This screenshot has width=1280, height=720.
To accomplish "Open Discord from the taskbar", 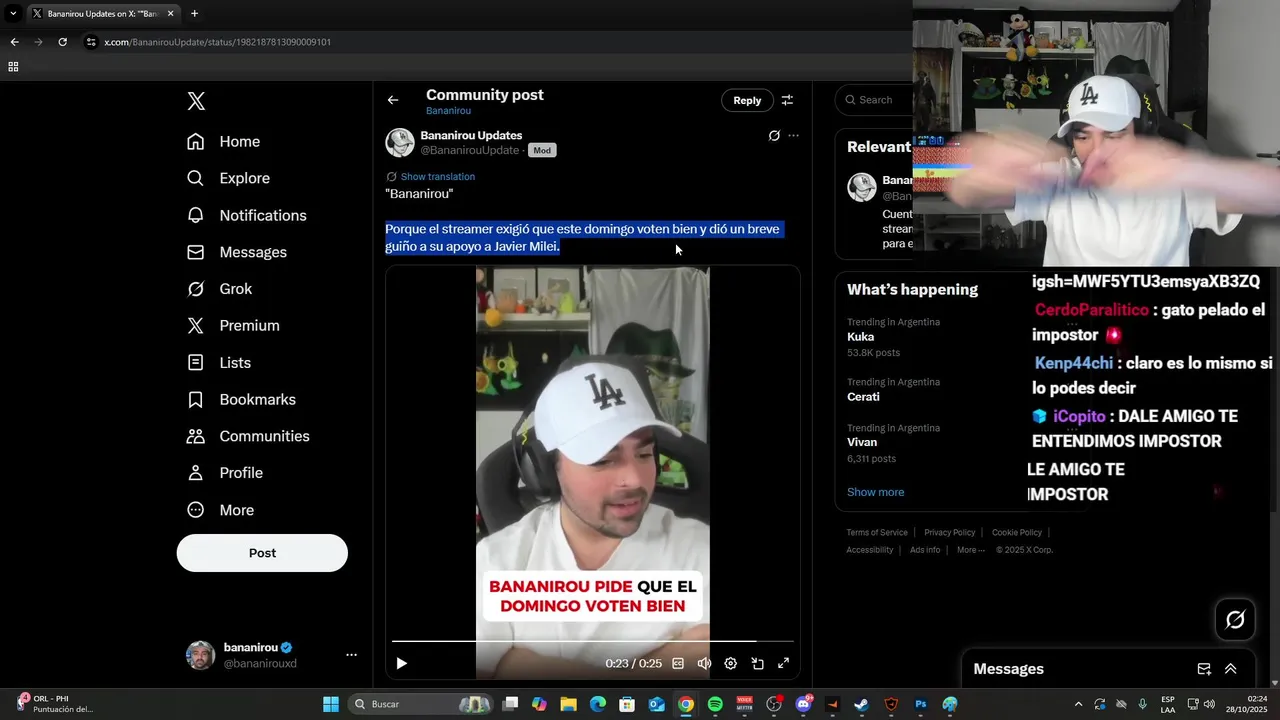I will click(x=803, y=704).
